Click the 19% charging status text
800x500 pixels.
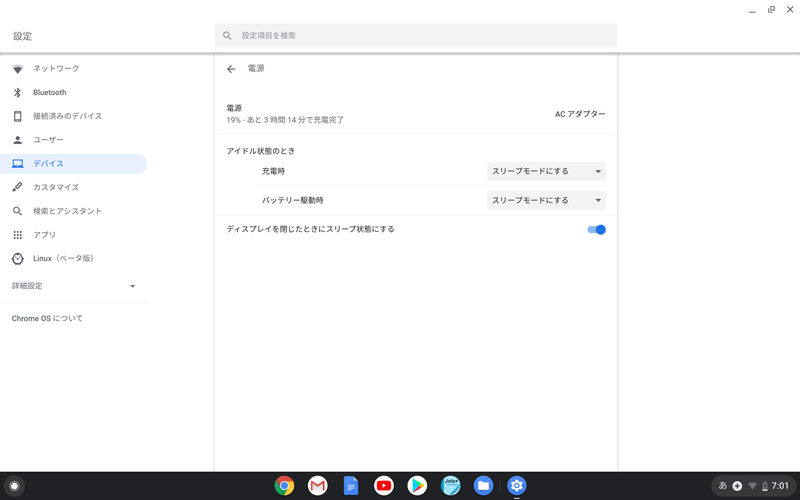tap(285, 120)
